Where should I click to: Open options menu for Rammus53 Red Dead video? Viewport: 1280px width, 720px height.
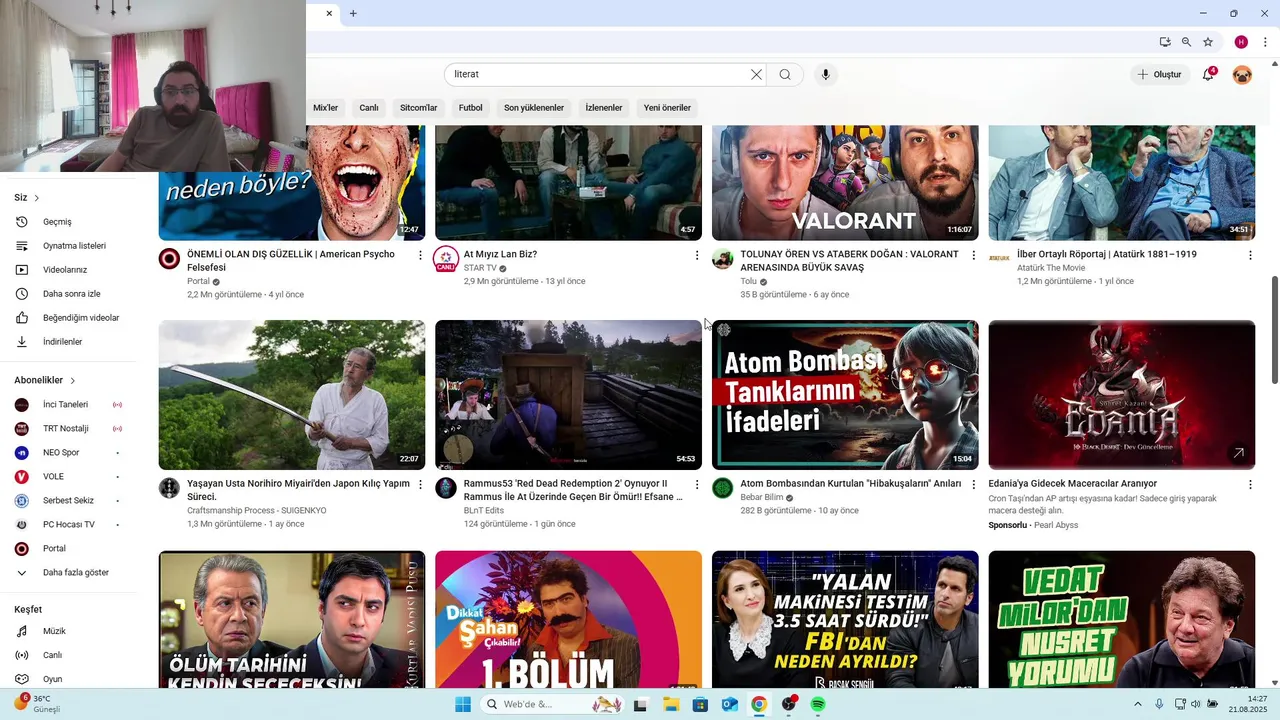click(x=697, y=485)
